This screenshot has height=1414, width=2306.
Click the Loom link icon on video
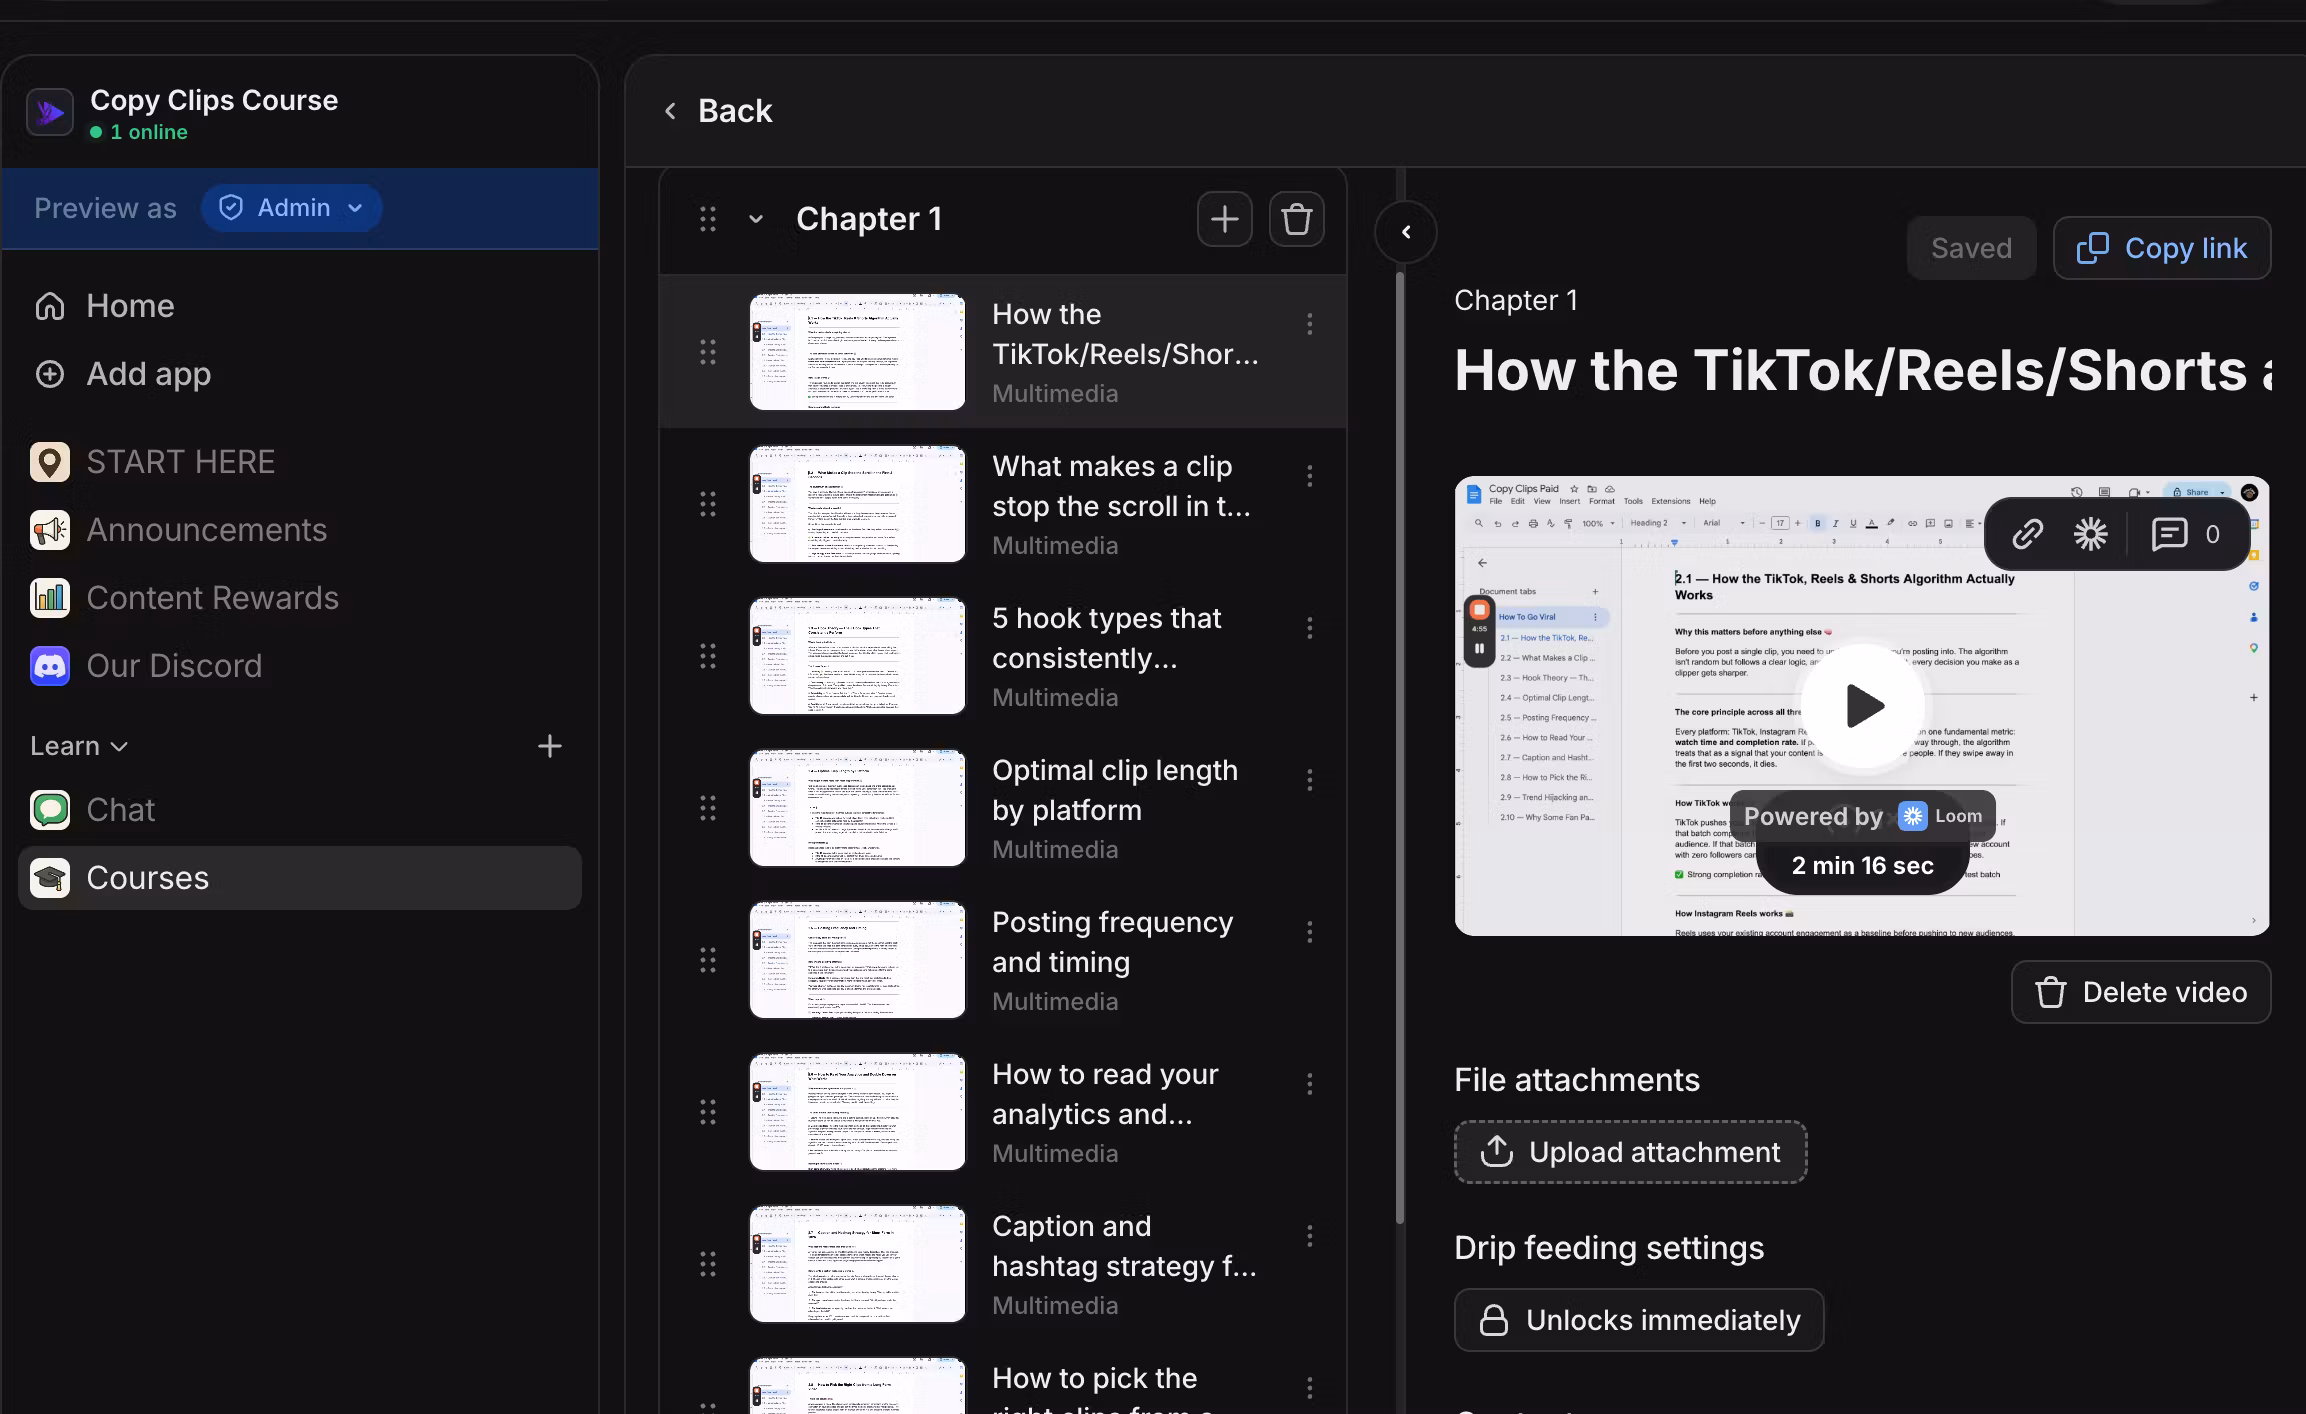point(2026,534)
